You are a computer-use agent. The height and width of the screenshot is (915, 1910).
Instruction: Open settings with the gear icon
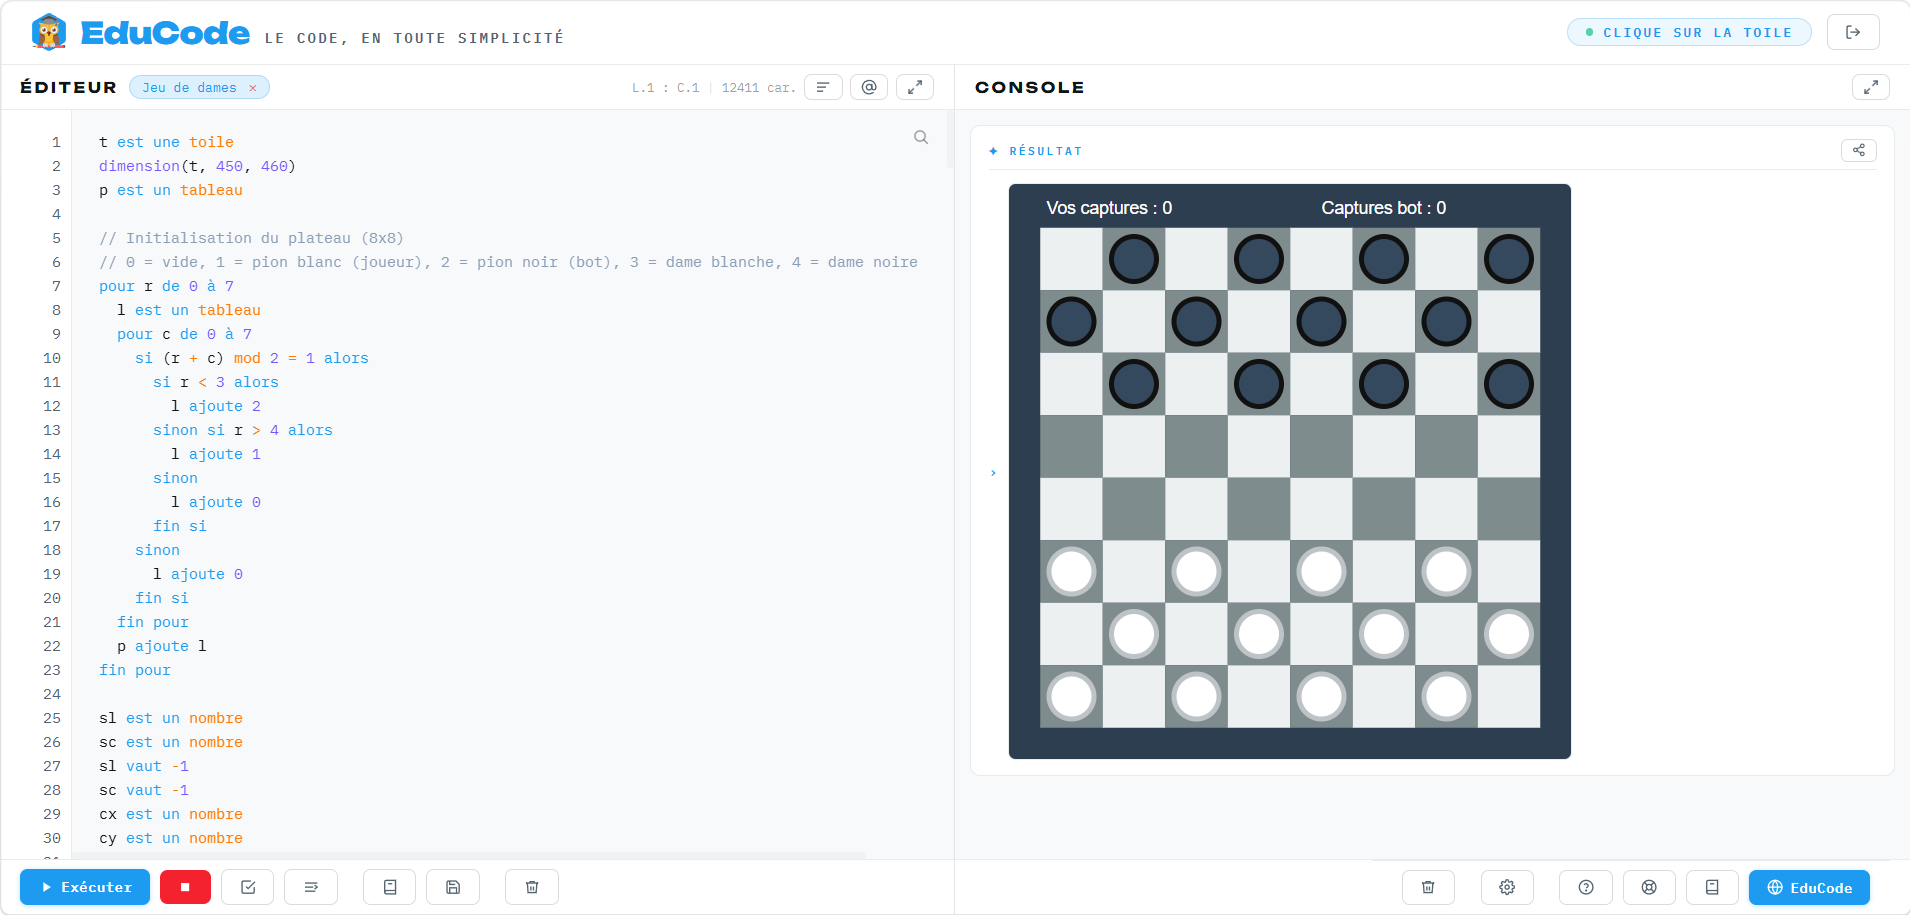click(x=1507, y=887)
